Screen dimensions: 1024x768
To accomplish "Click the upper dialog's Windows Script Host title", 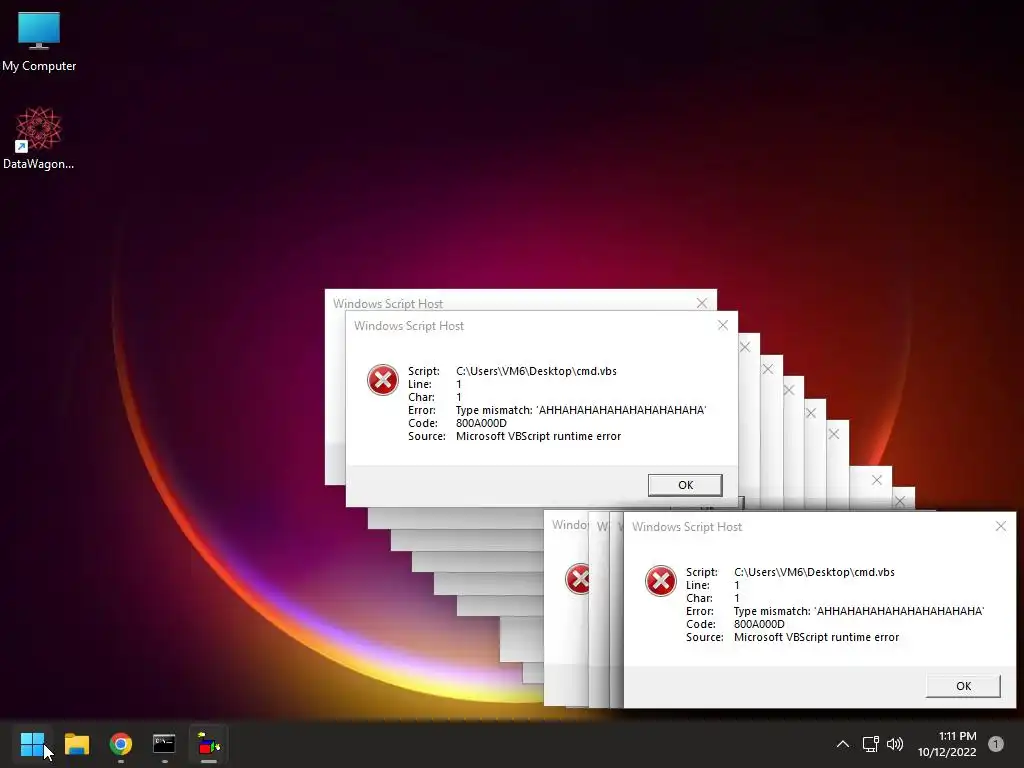I will coord(409,326).
